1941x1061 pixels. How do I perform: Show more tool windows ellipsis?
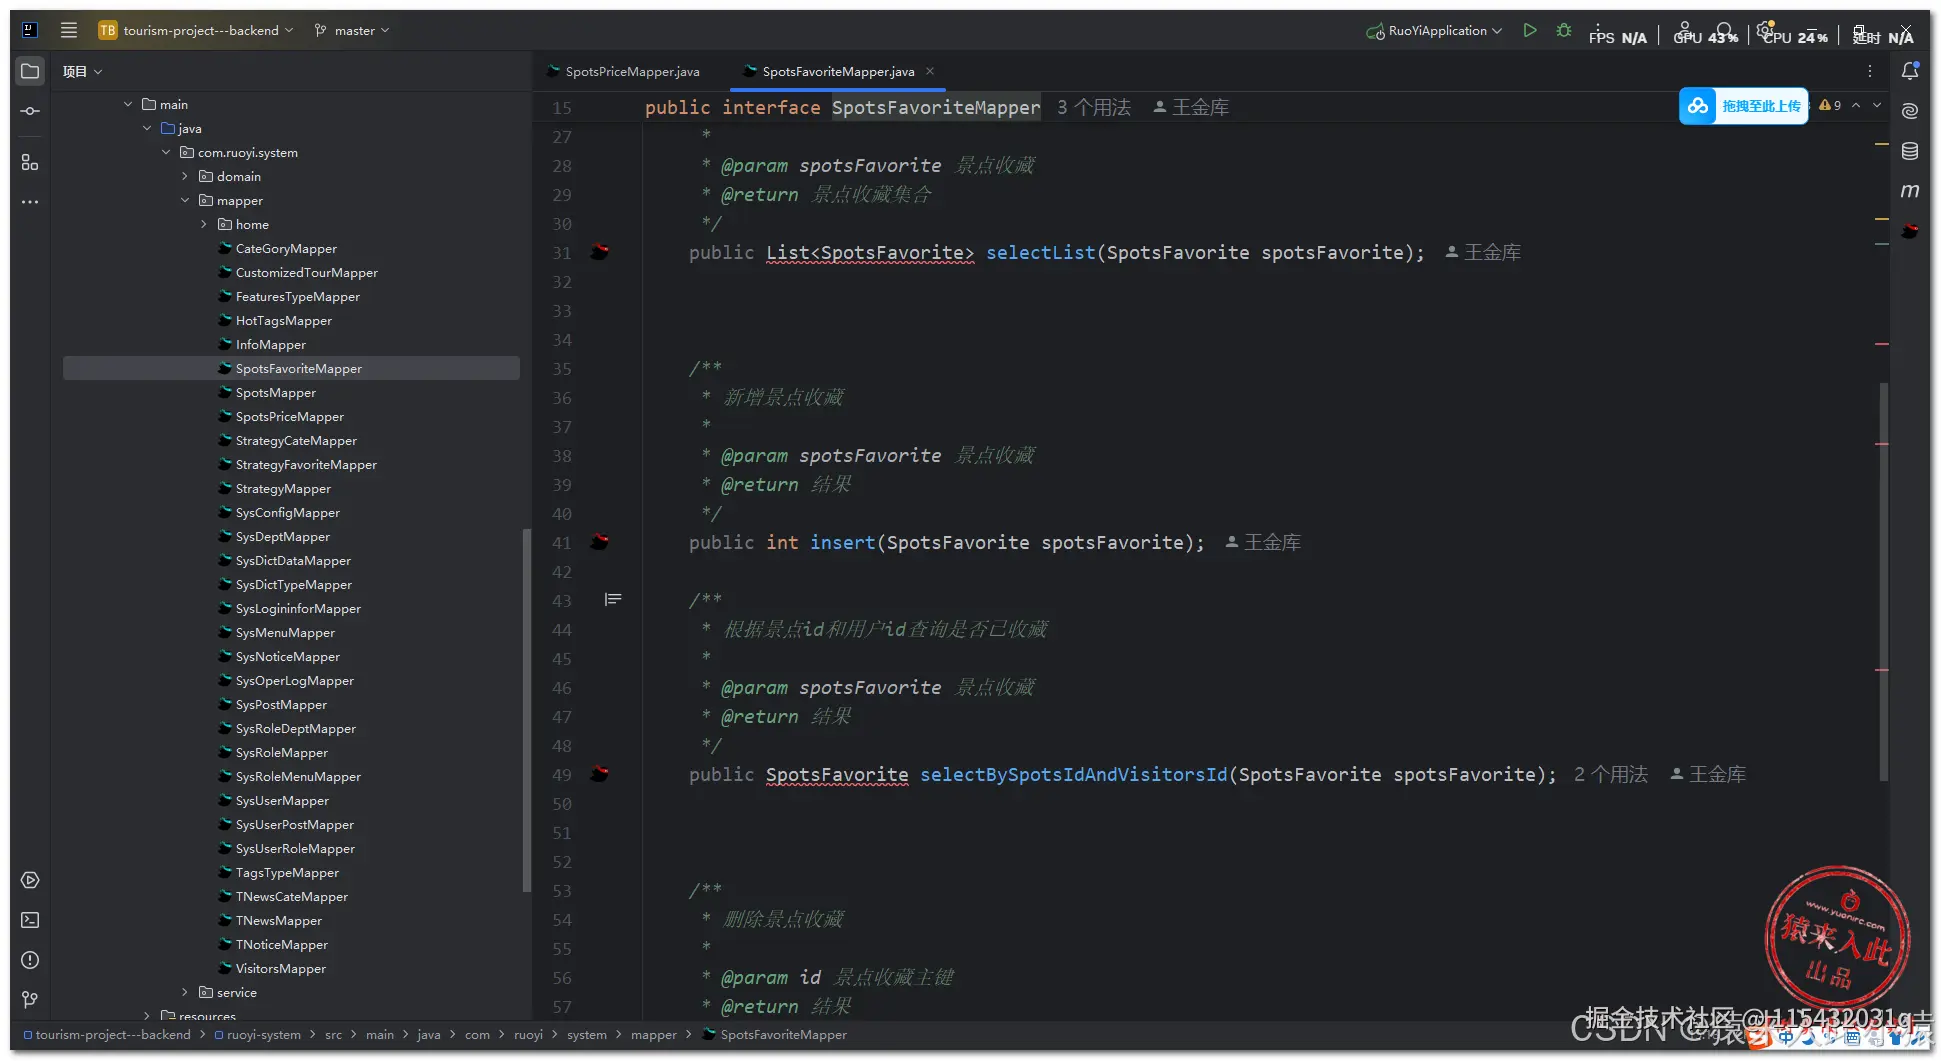coord(30,202)
